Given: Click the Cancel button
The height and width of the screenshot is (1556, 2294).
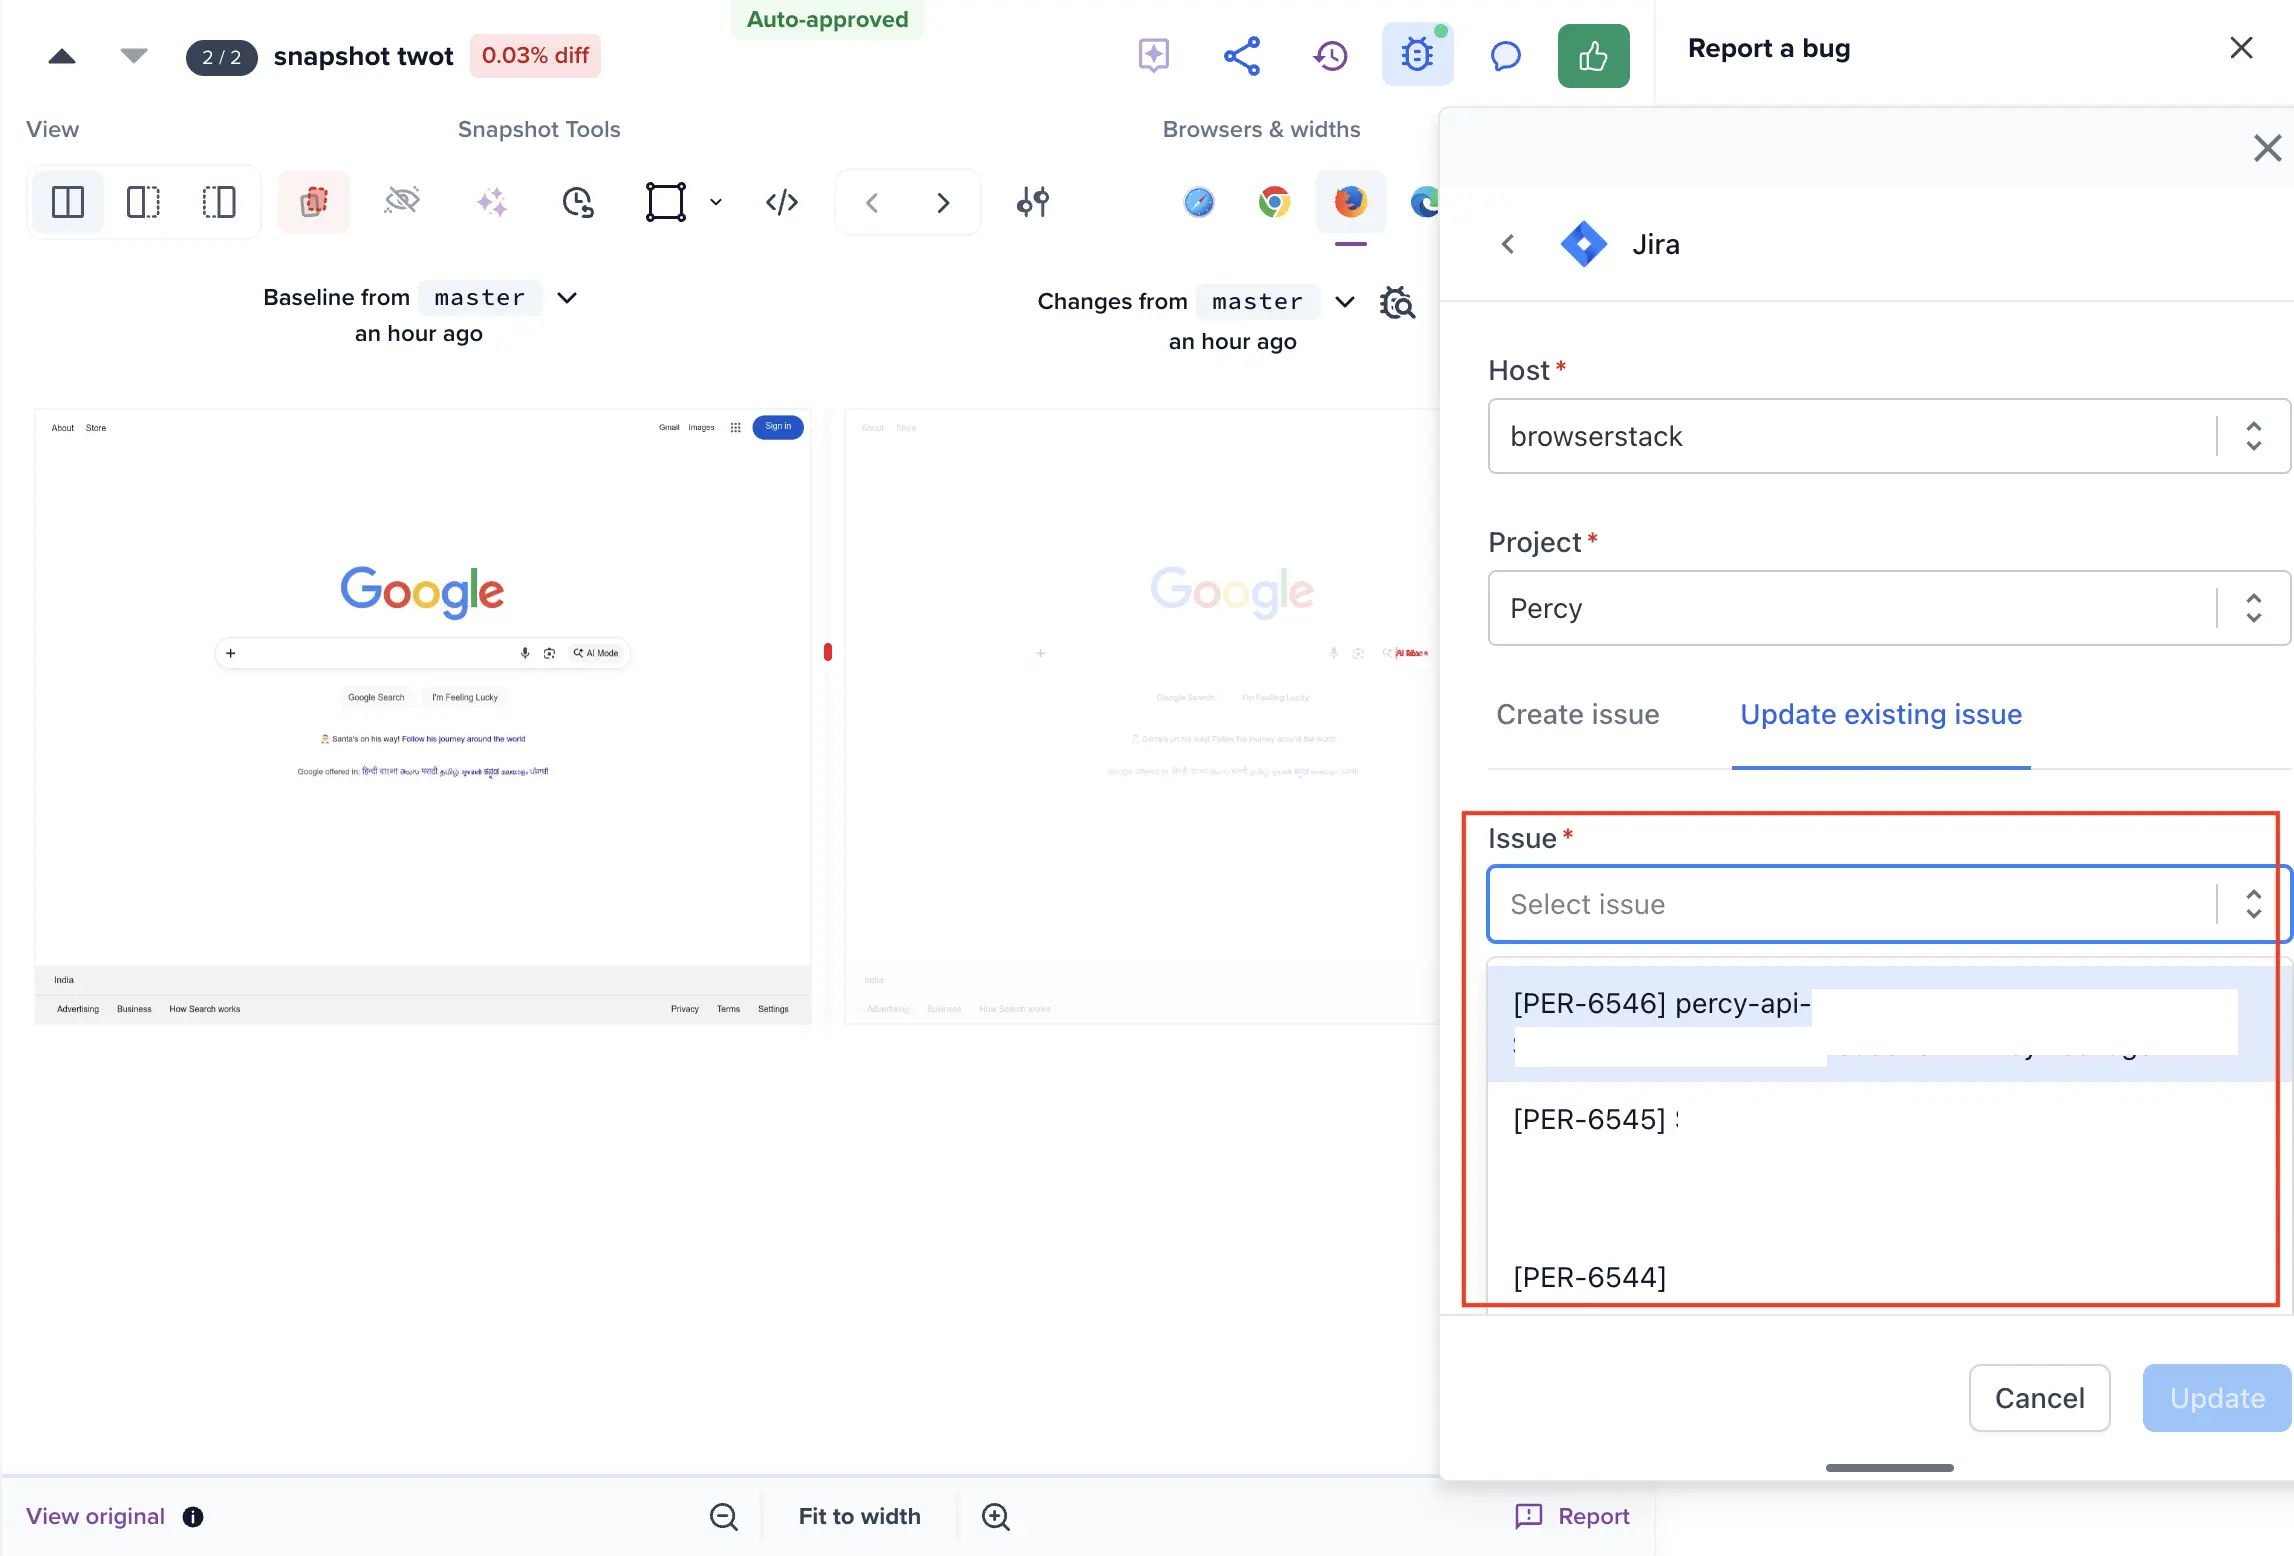Looking at the screenshot, I should click(x=2039, y=1397).
